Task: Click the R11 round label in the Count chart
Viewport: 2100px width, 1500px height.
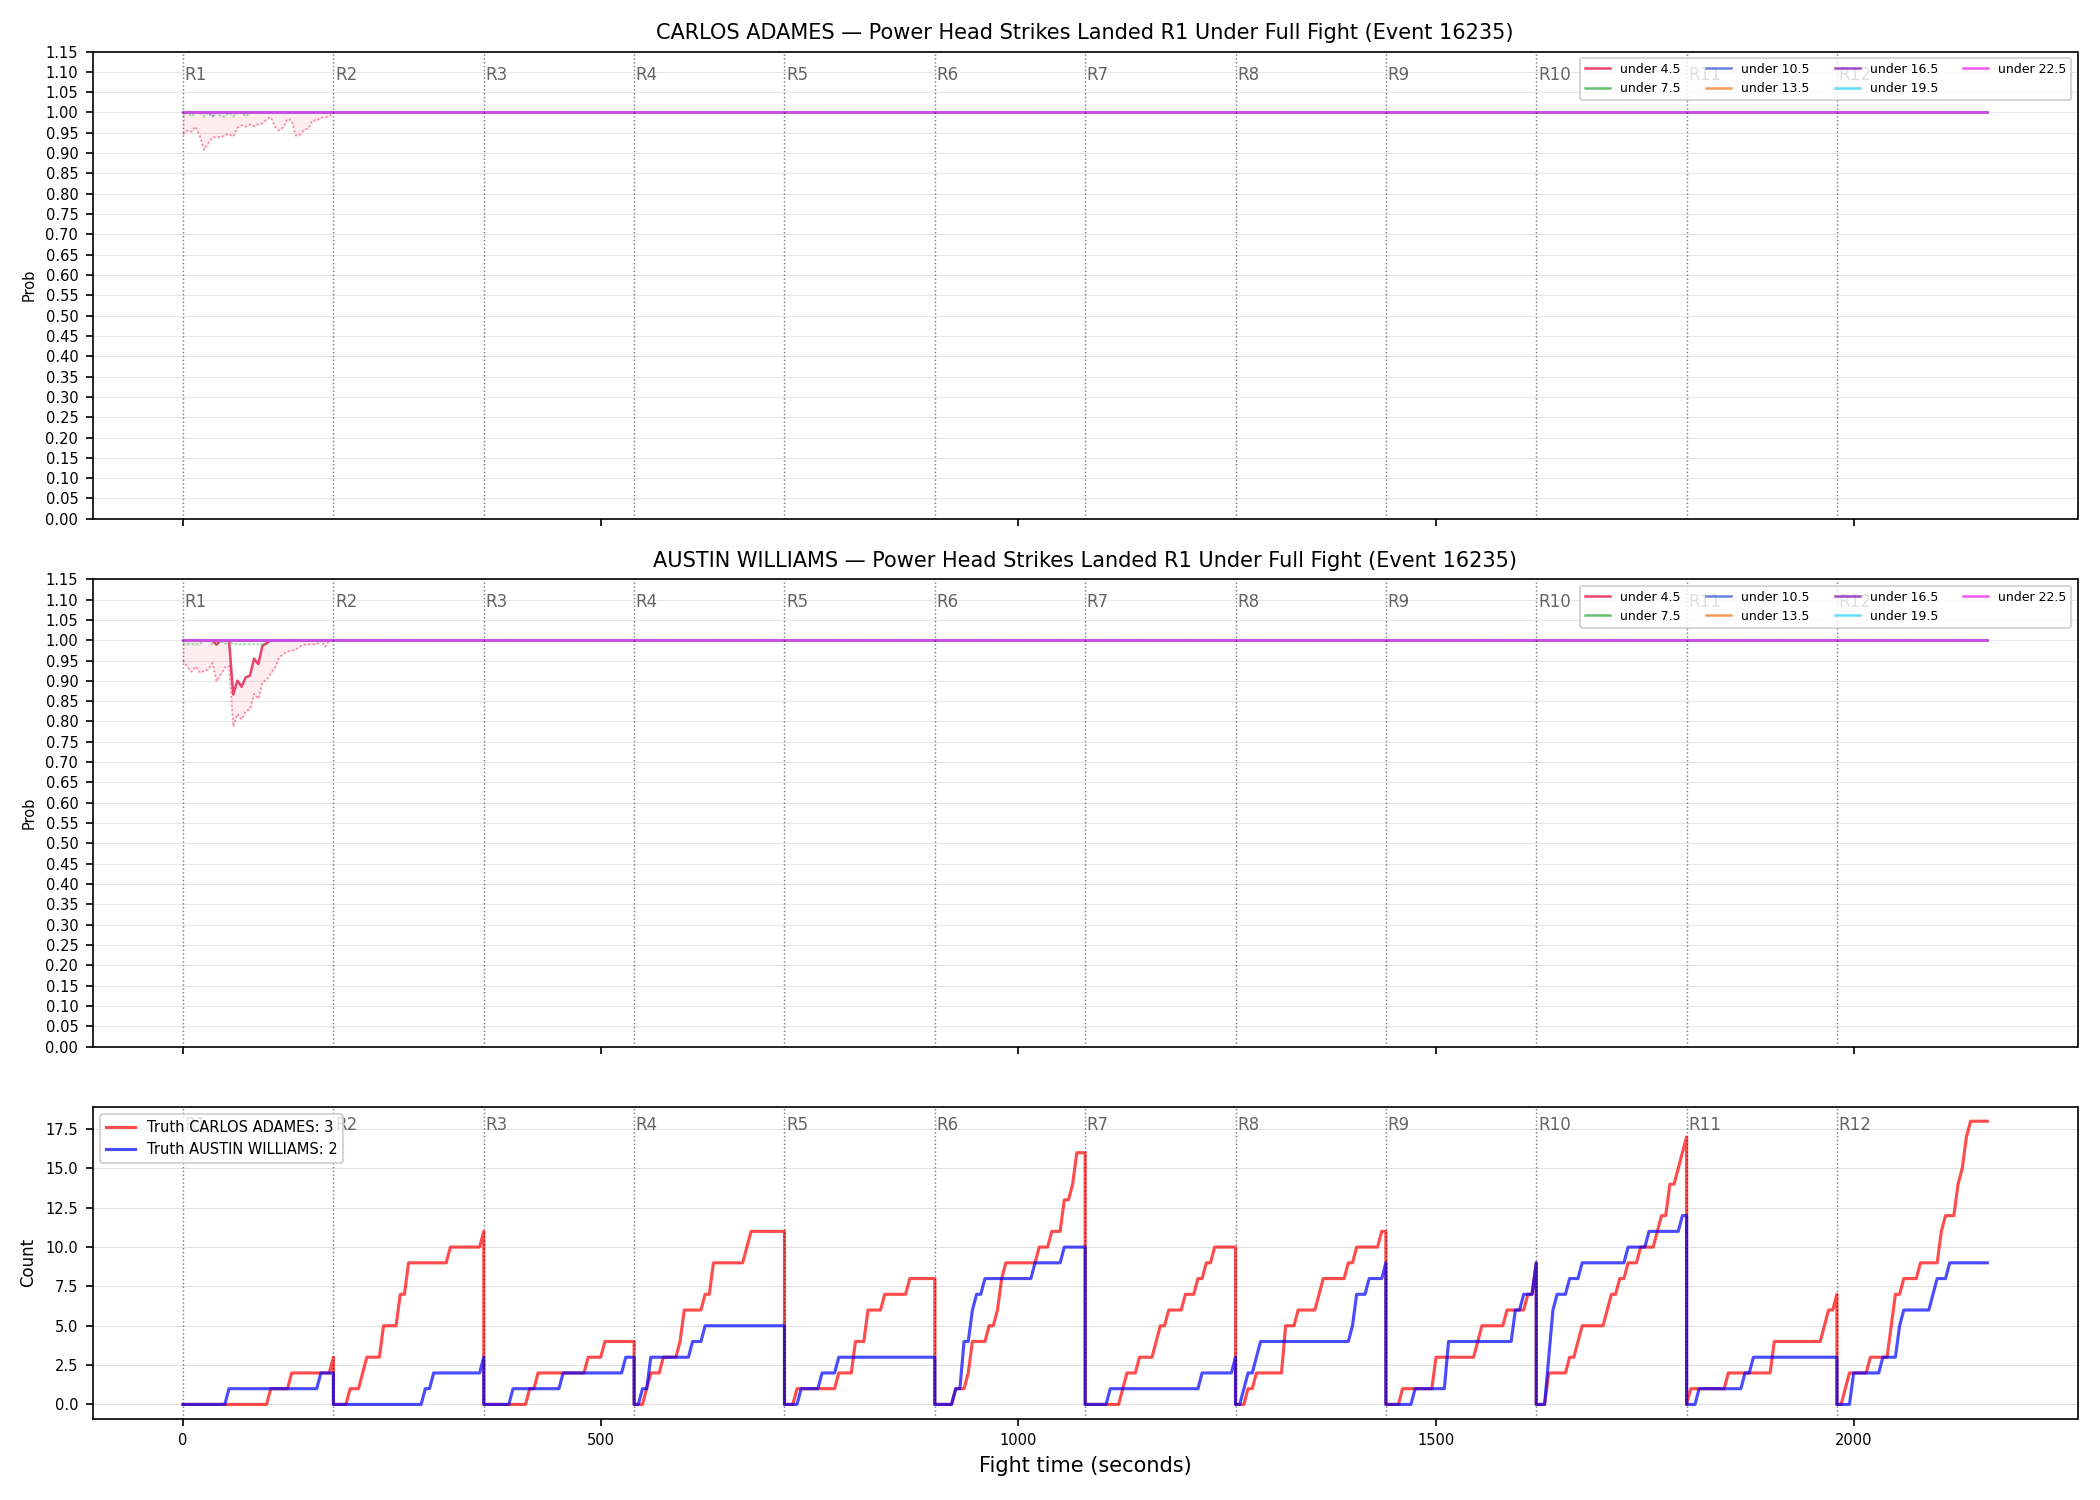Action: [x=1705, y=1124]
